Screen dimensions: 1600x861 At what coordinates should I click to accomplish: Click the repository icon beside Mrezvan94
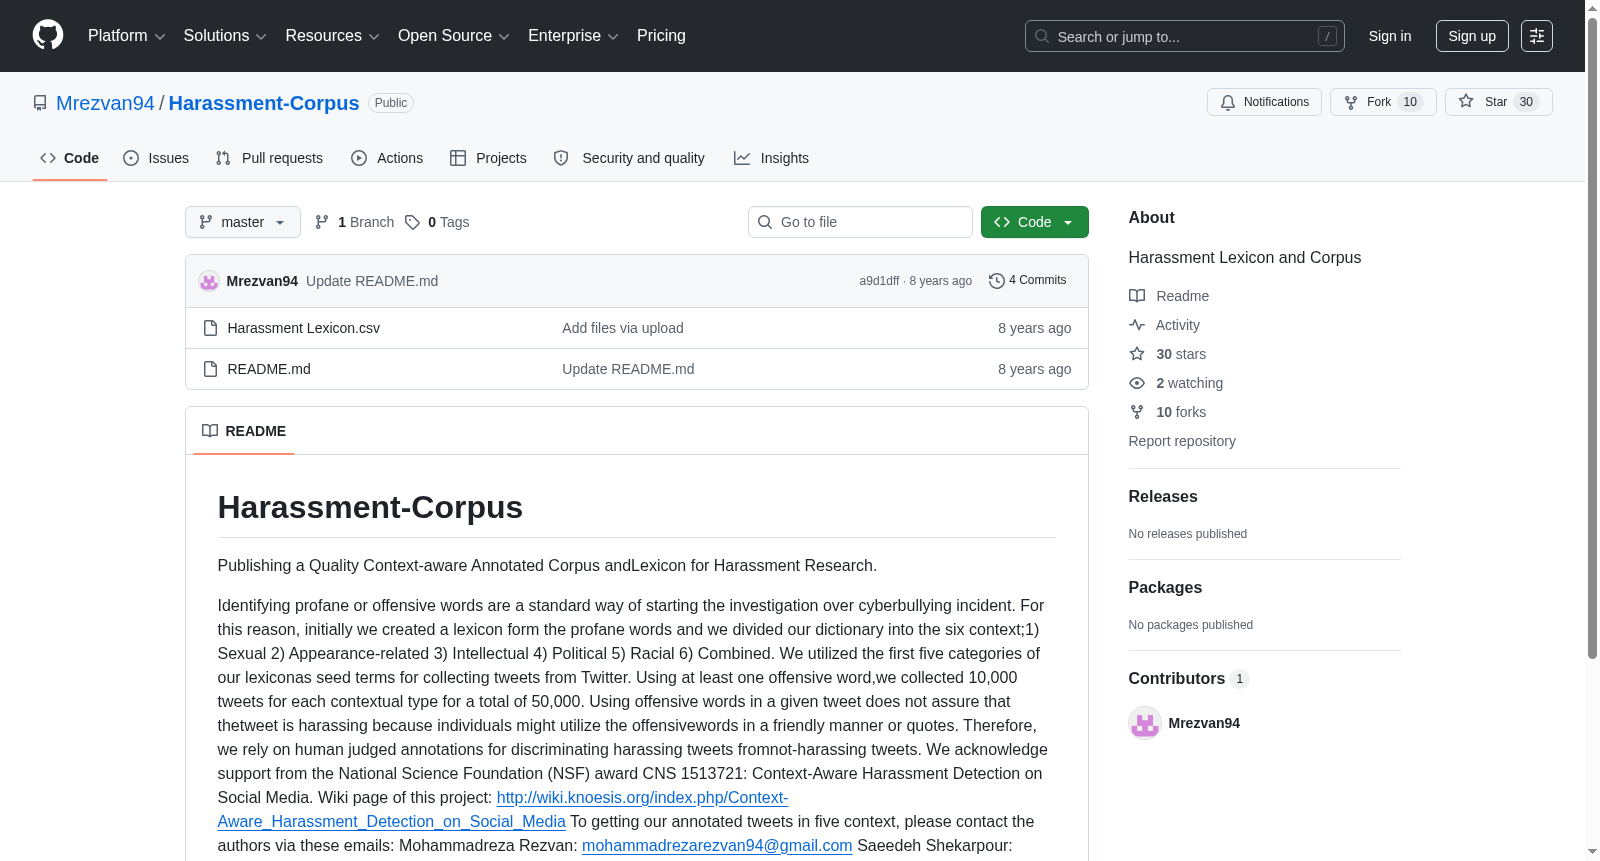click(x=40, y=103)
